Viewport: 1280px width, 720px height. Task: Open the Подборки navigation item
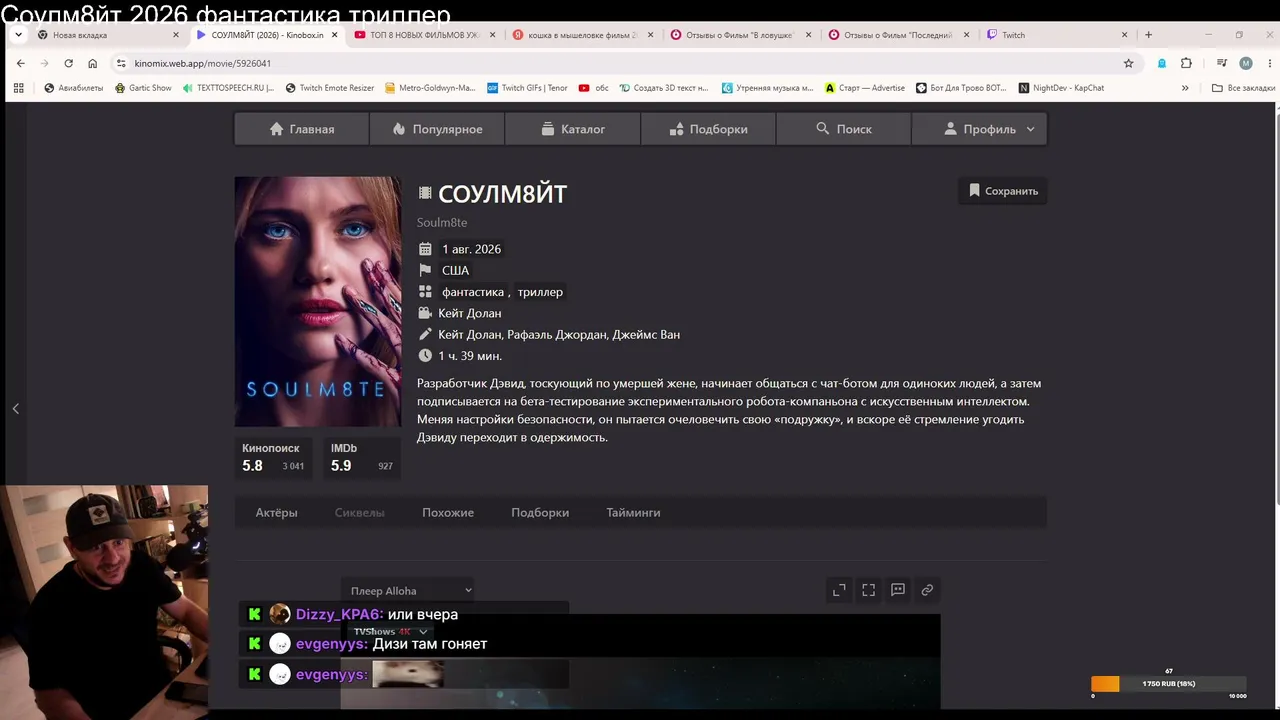[708, 129]
